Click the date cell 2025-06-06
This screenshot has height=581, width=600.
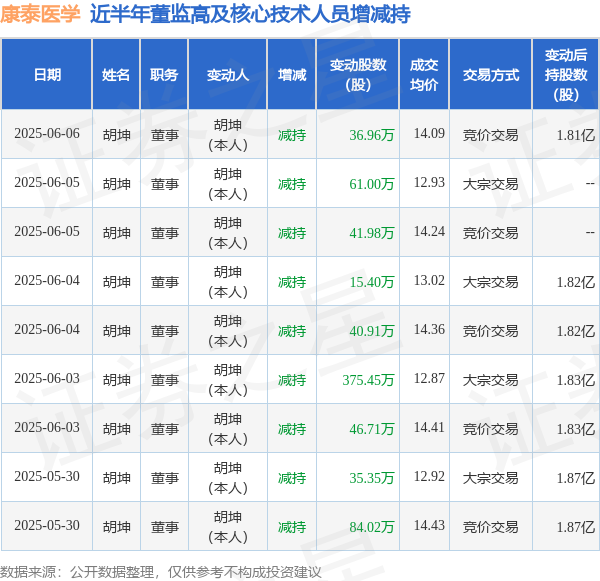click(x=47, y=134)
